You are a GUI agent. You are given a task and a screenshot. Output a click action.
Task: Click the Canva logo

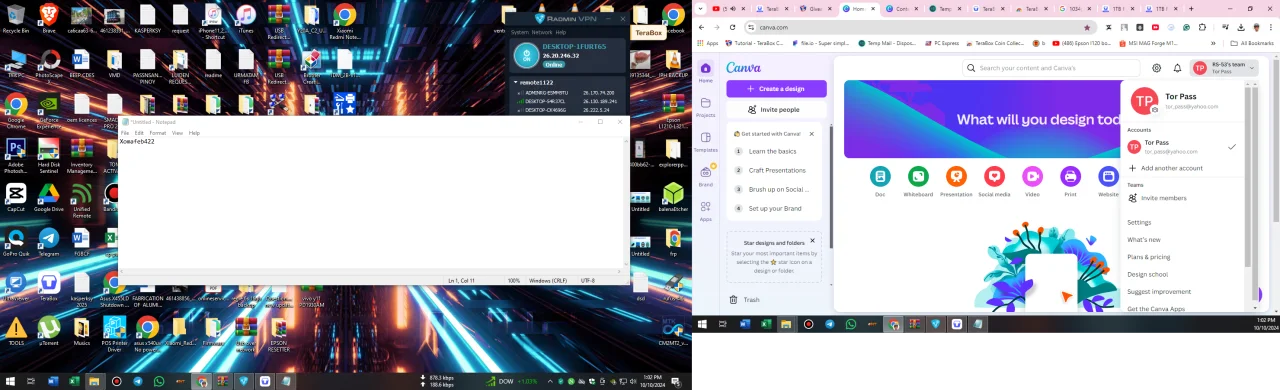pos(743,68)
